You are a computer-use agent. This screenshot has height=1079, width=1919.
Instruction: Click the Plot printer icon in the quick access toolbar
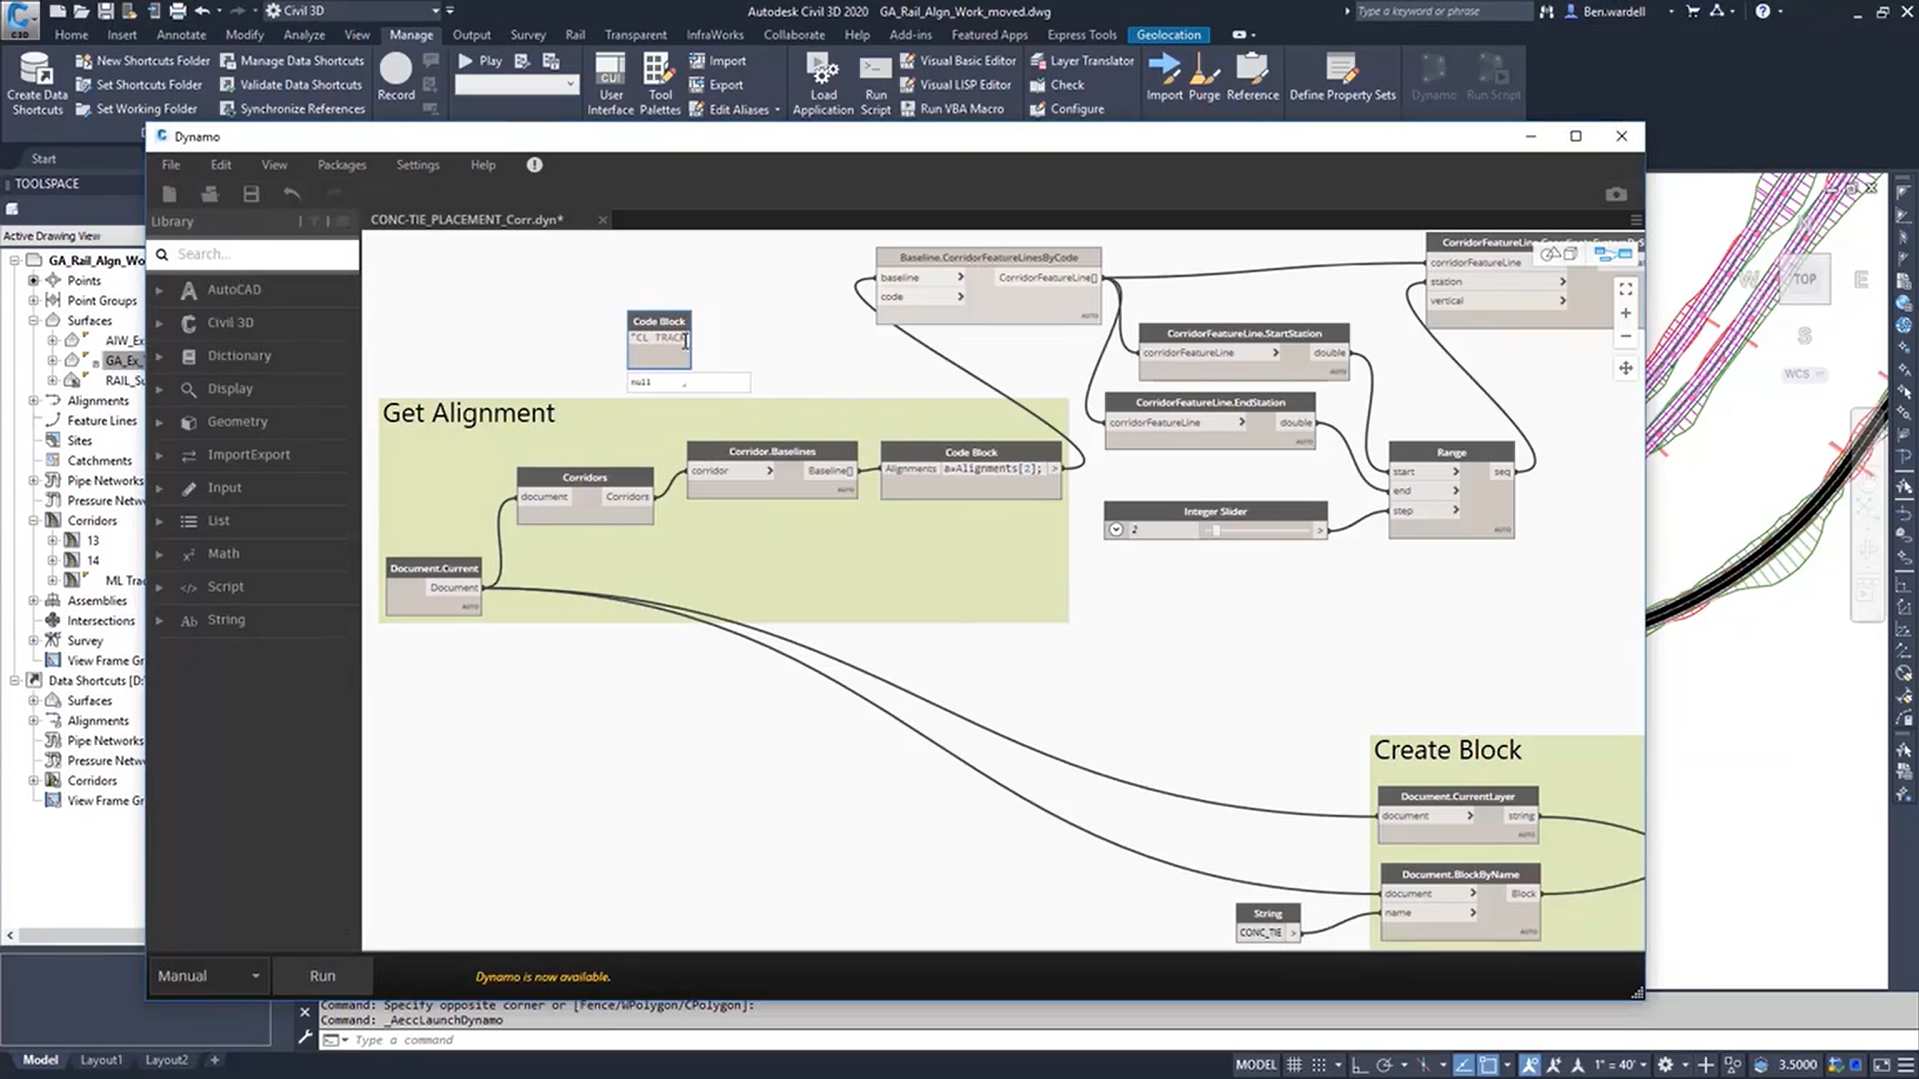177,11
